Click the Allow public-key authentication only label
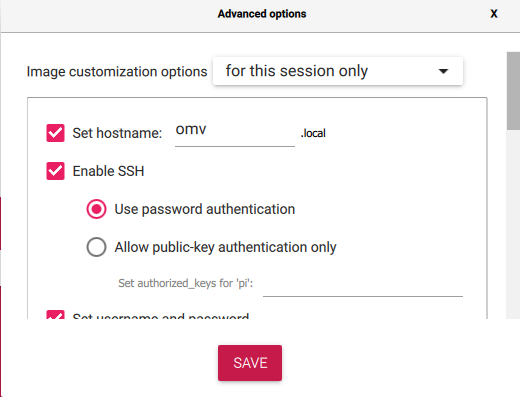 tap(225, 247)
